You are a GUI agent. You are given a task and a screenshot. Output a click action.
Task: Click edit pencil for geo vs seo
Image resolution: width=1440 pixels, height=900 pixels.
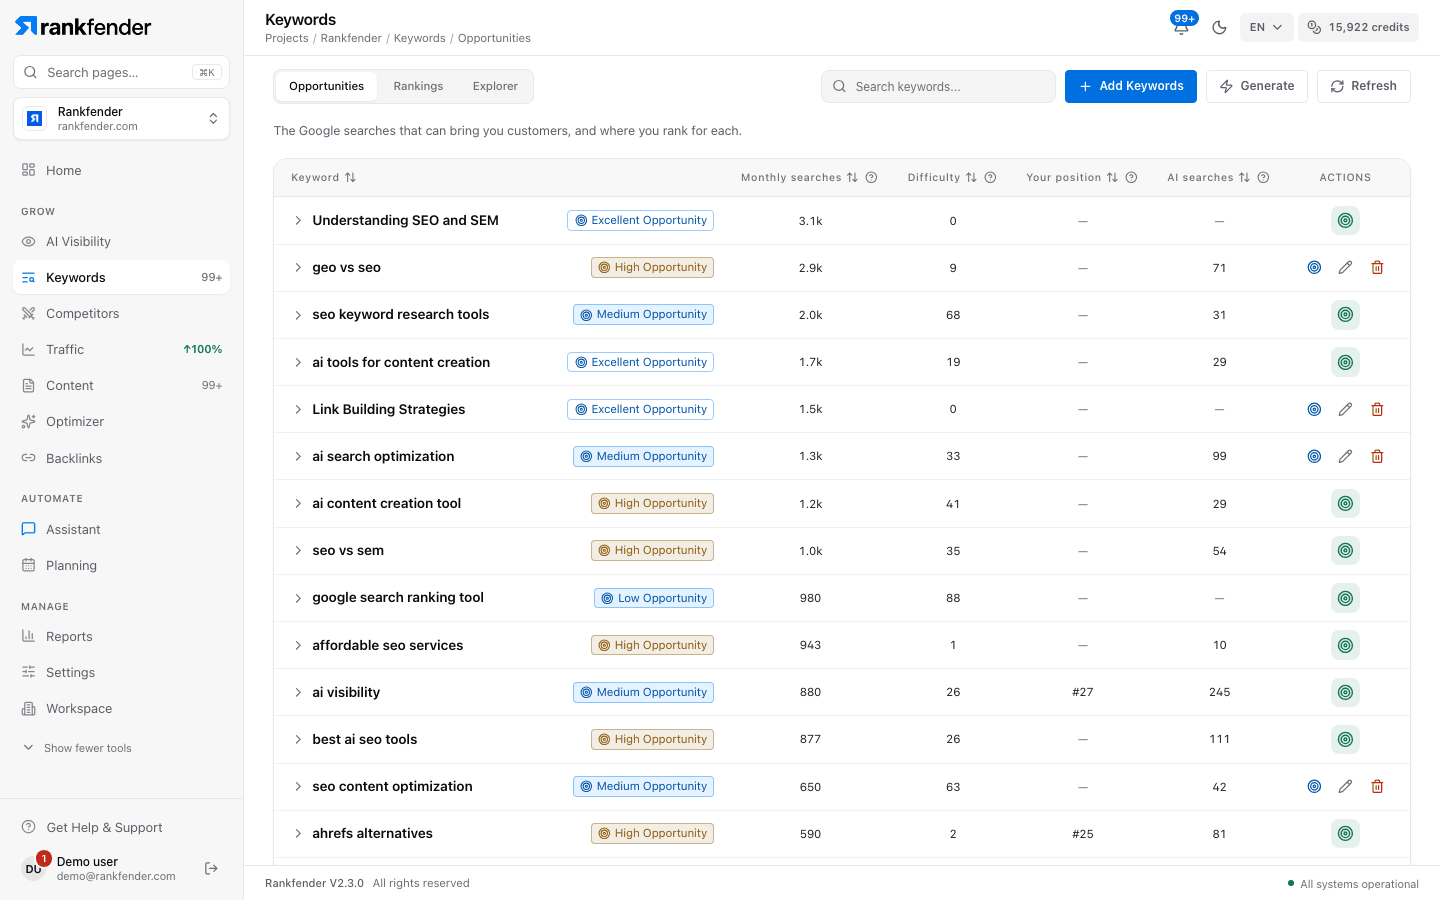(1346, 267)
